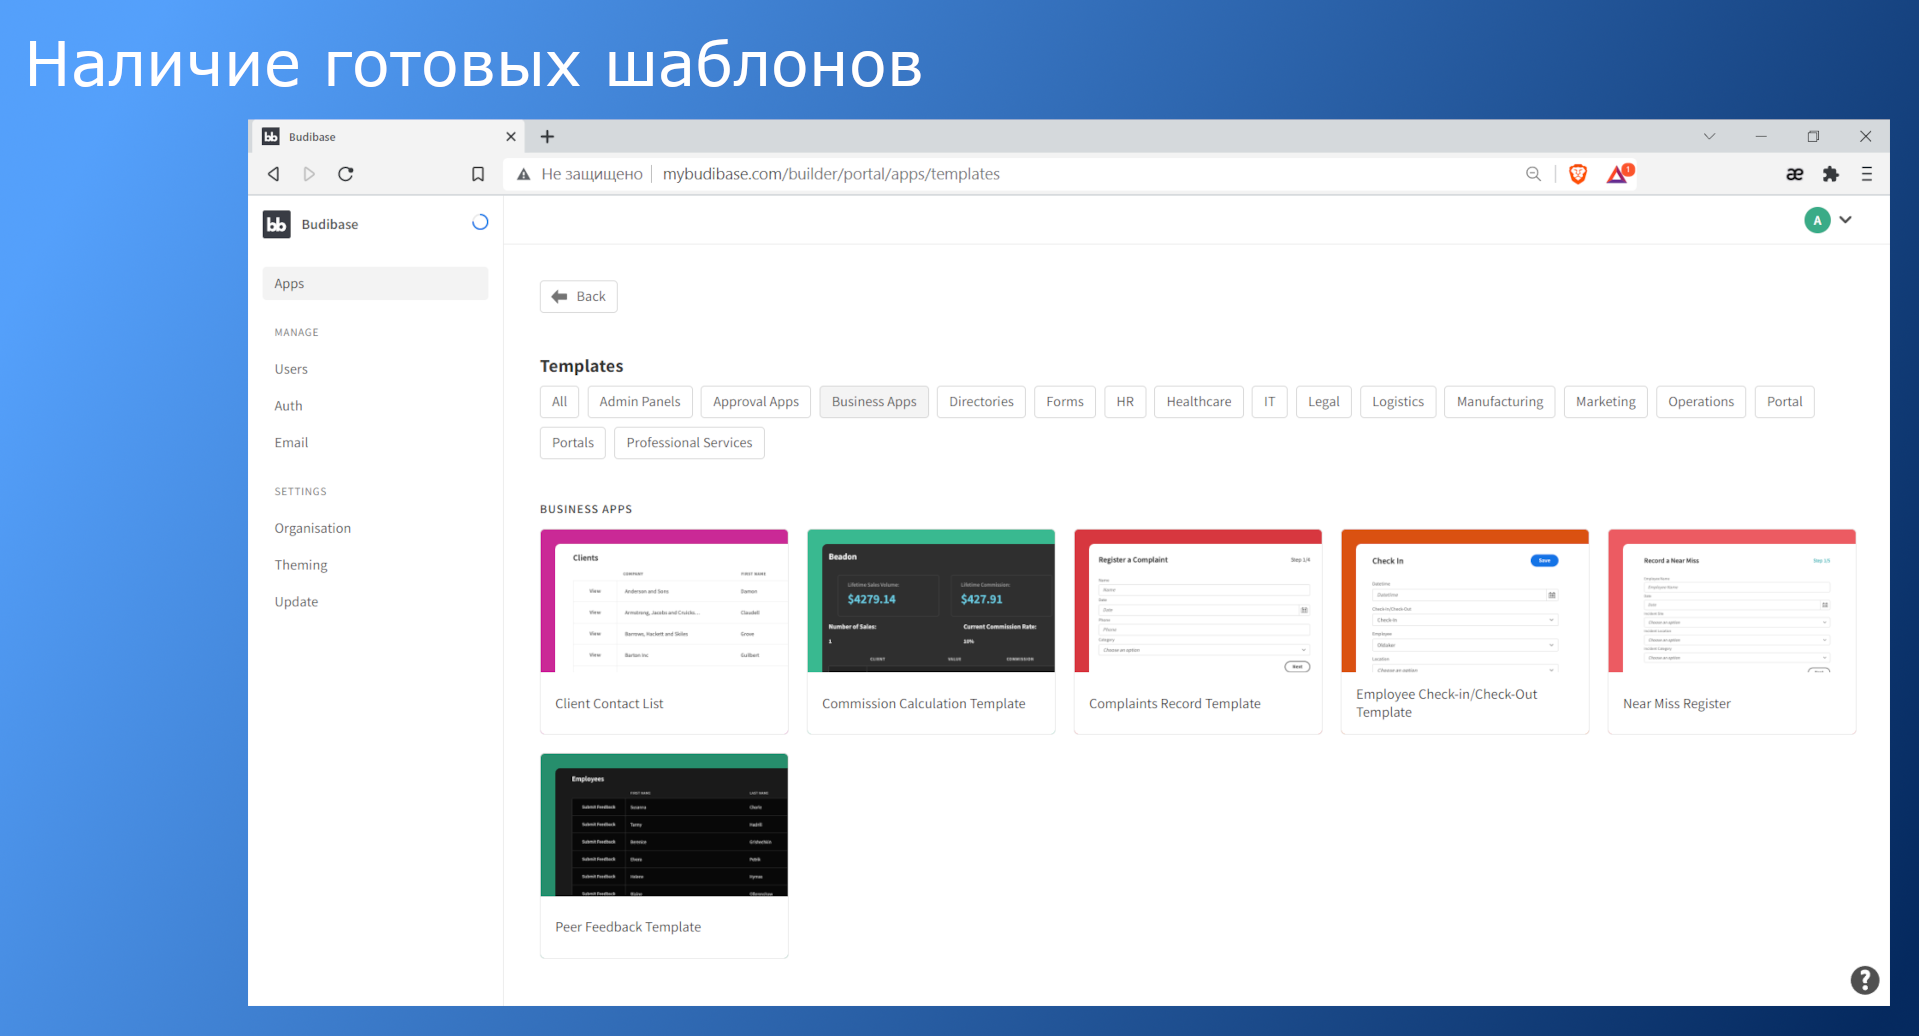Filter templates by IT
1919x1036 pixels.
pos(1270,402)
